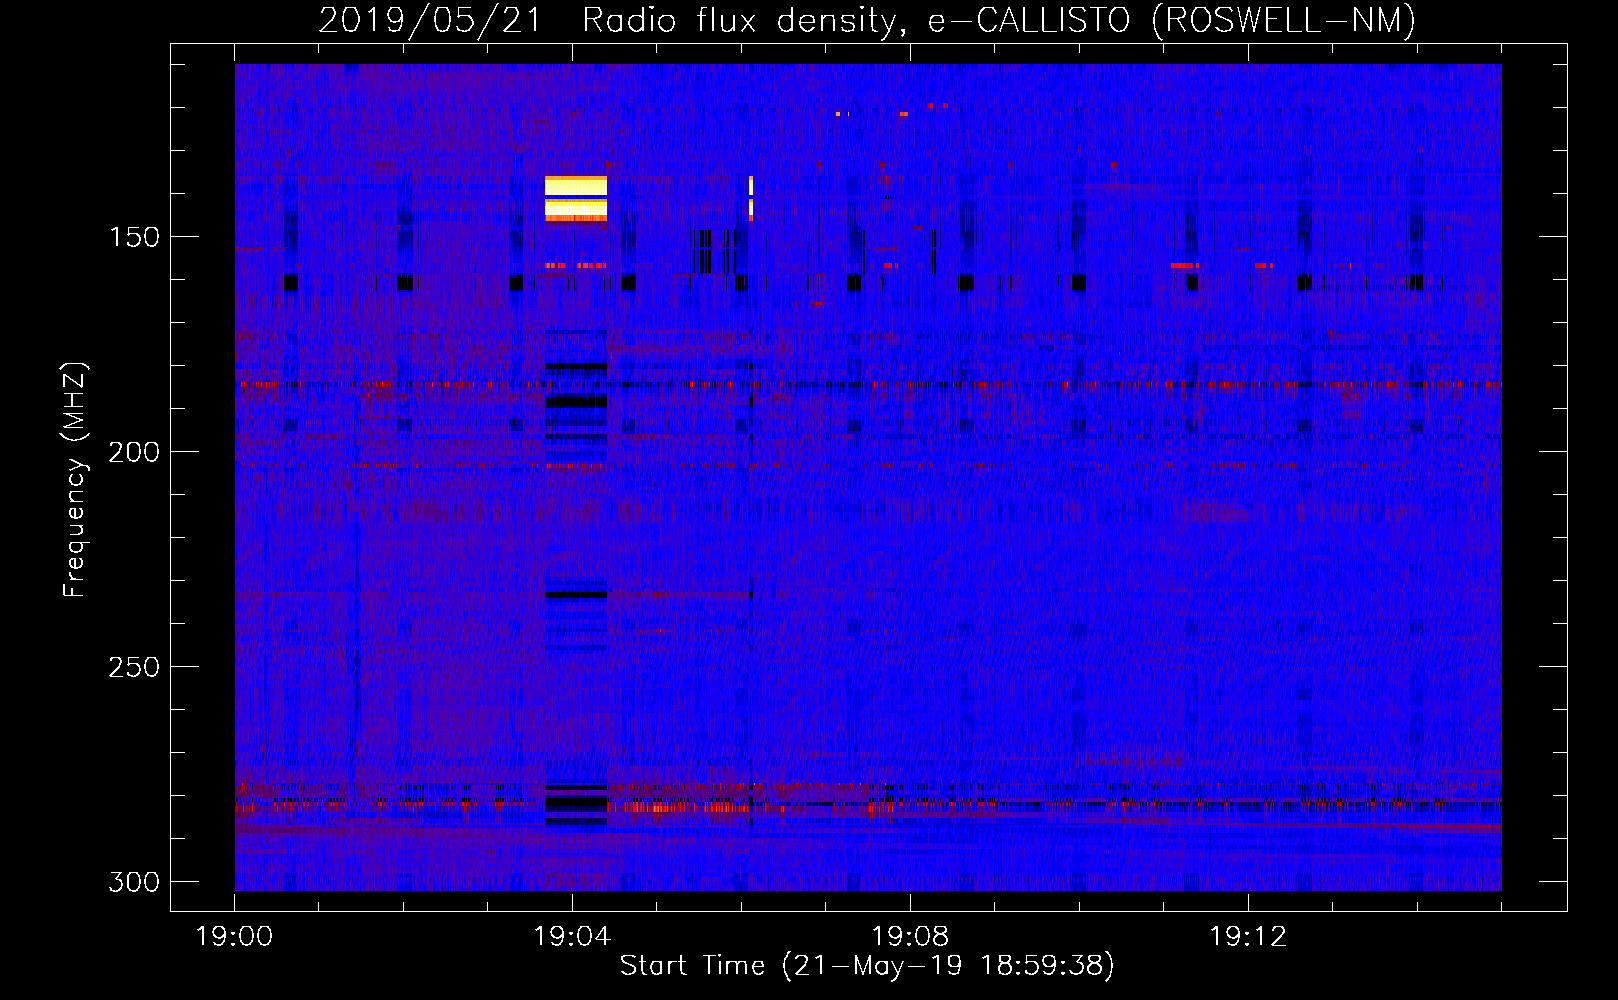
Task: Click the '250' frequency tick label
Action: pos(133,667)
